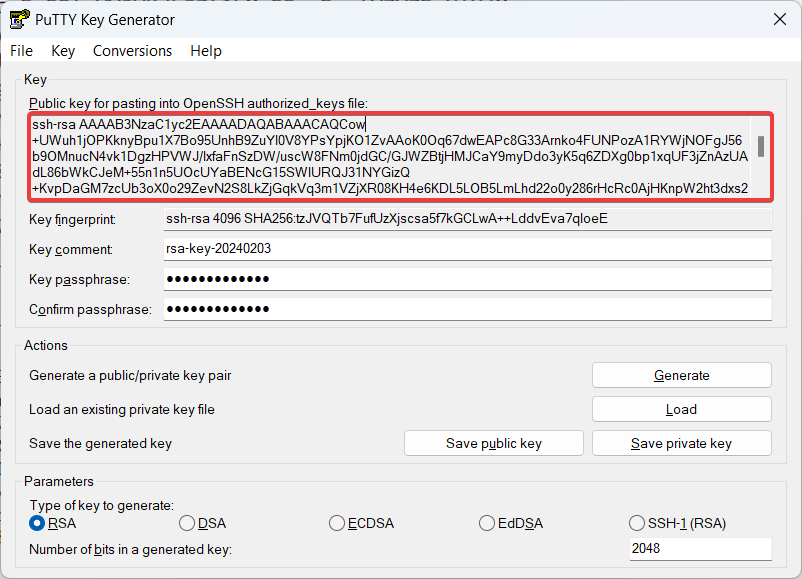Click Save public key button
This screenshot has width=802, height=579.
coord(494,443)
